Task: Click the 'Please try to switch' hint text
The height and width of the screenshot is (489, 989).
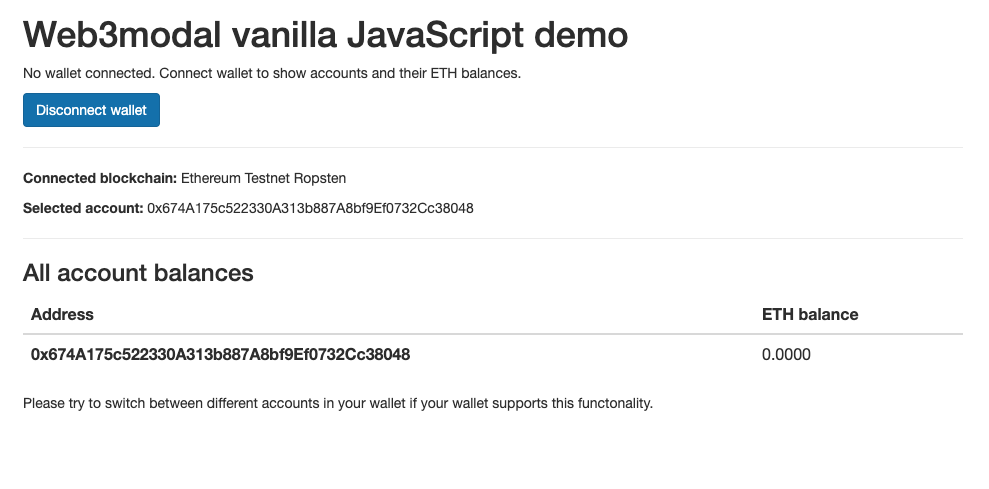Action: pyautogui.click(x=338, y=403)
